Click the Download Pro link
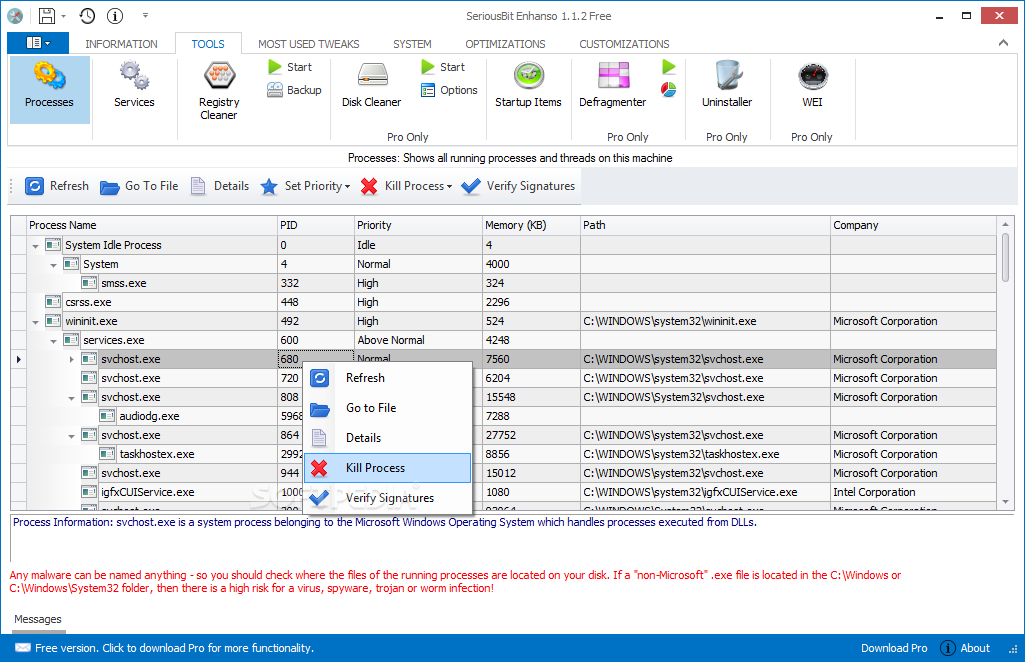 (894, 648)
